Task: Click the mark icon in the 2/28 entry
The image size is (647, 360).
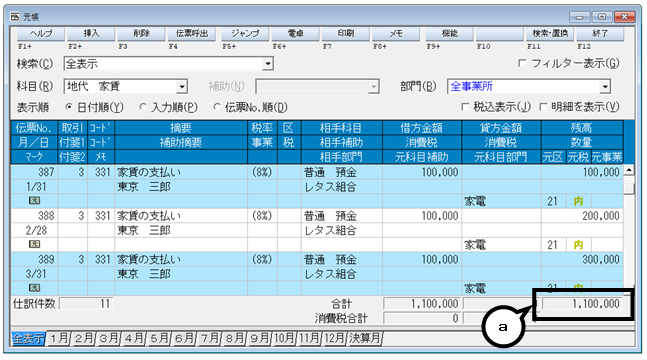Action: pos(34,244)
